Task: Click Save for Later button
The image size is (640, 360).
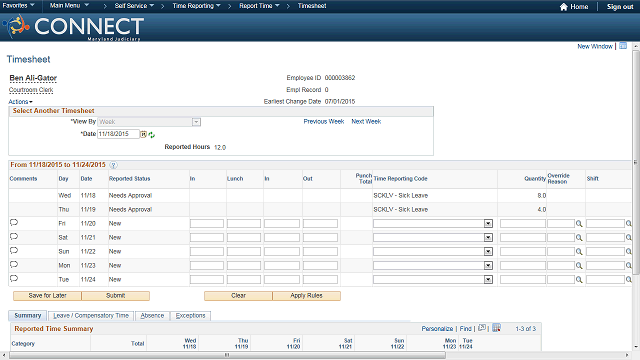Action: coord(47,296)
